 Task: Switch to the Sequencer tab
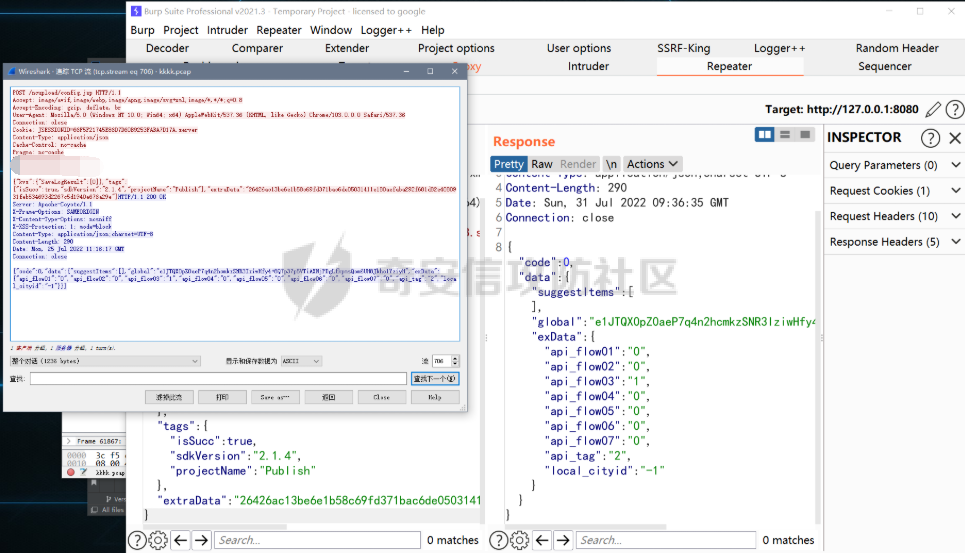click(884, 66)
